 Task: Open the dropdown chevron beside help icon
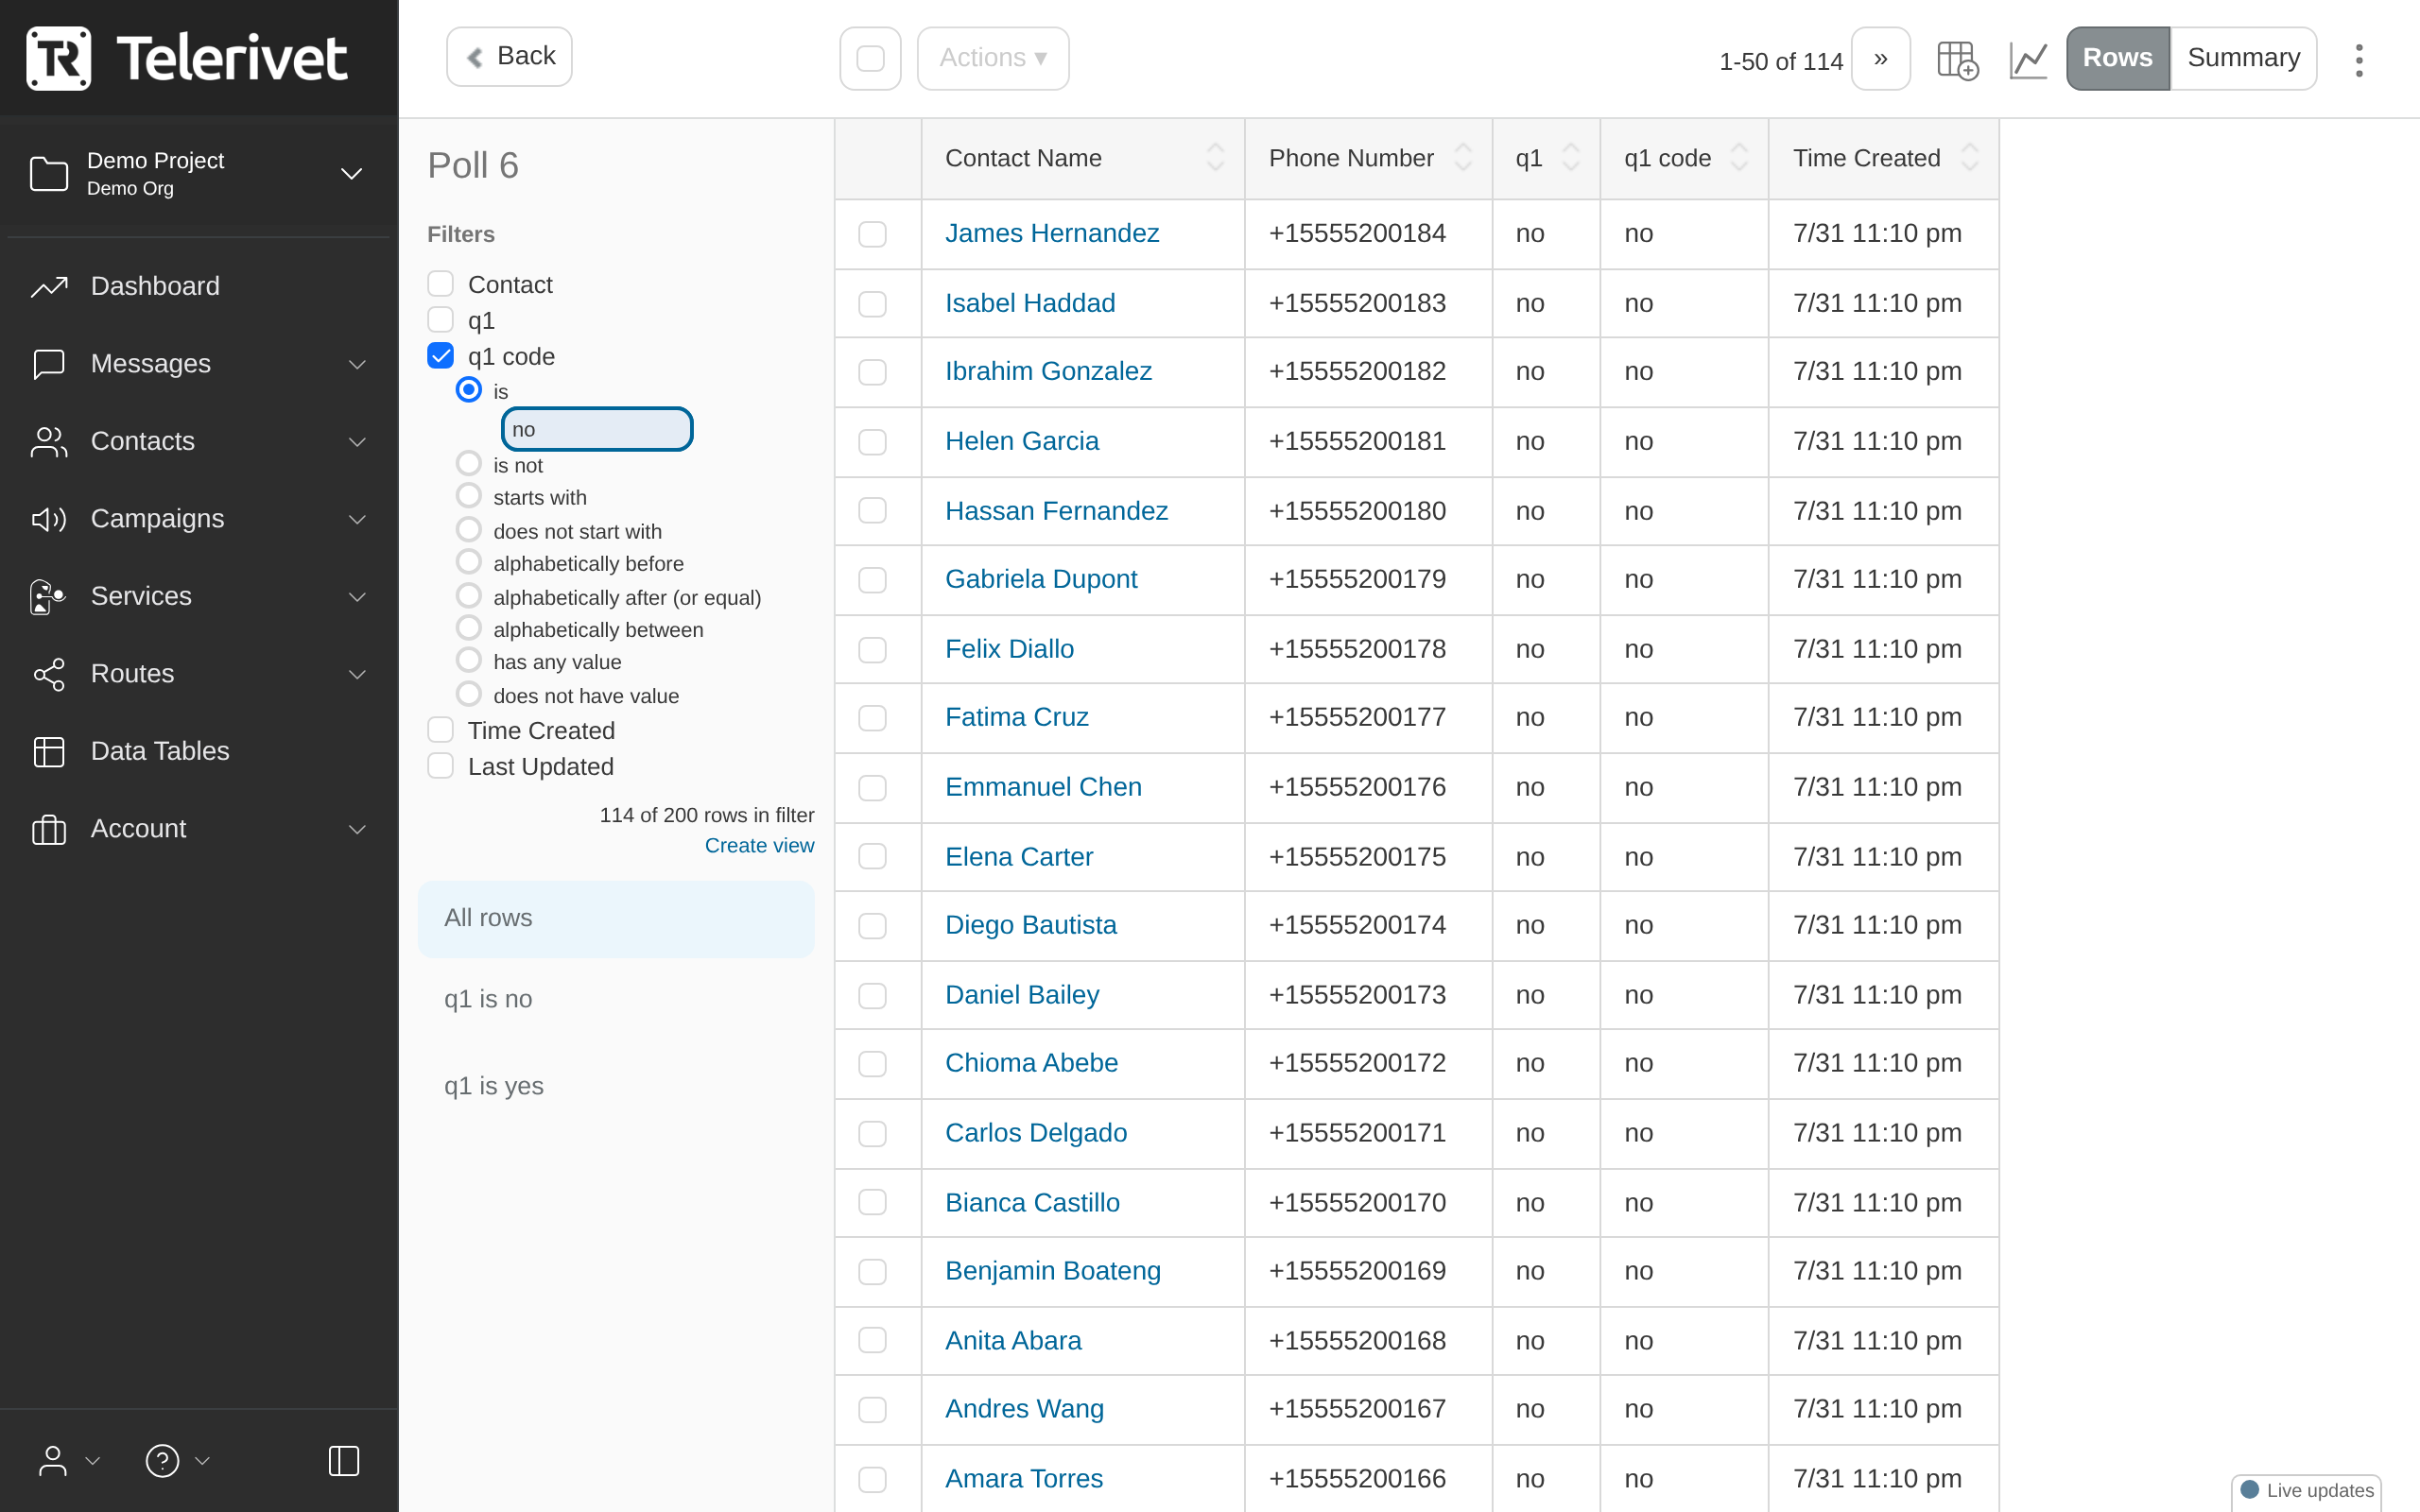pos(202,1461)
